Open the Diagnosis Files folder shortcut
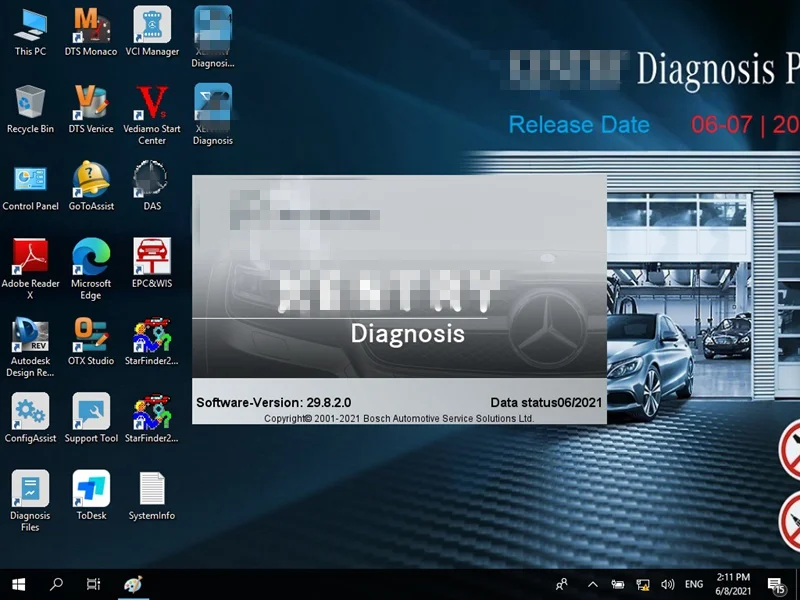The width and height of the screenshot is (800, 600). [30, 490]
